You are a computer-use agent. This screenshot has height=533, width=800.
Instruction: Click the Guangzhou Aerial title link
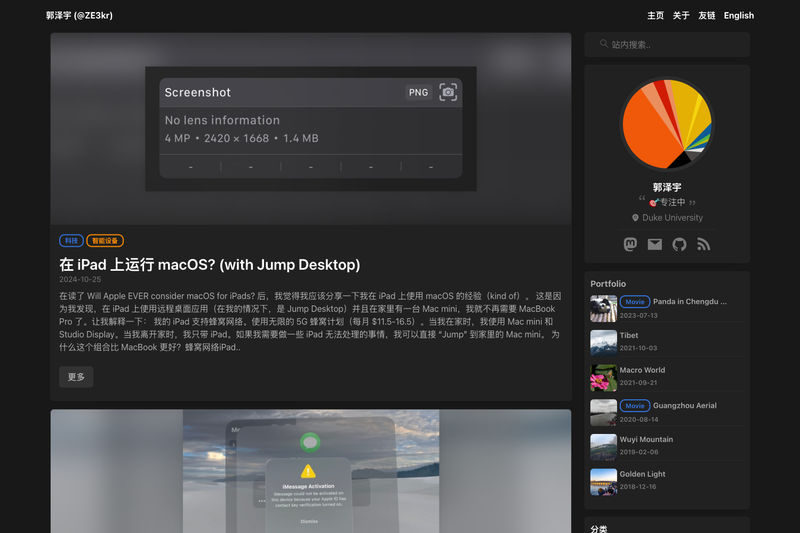click(685, 405)
